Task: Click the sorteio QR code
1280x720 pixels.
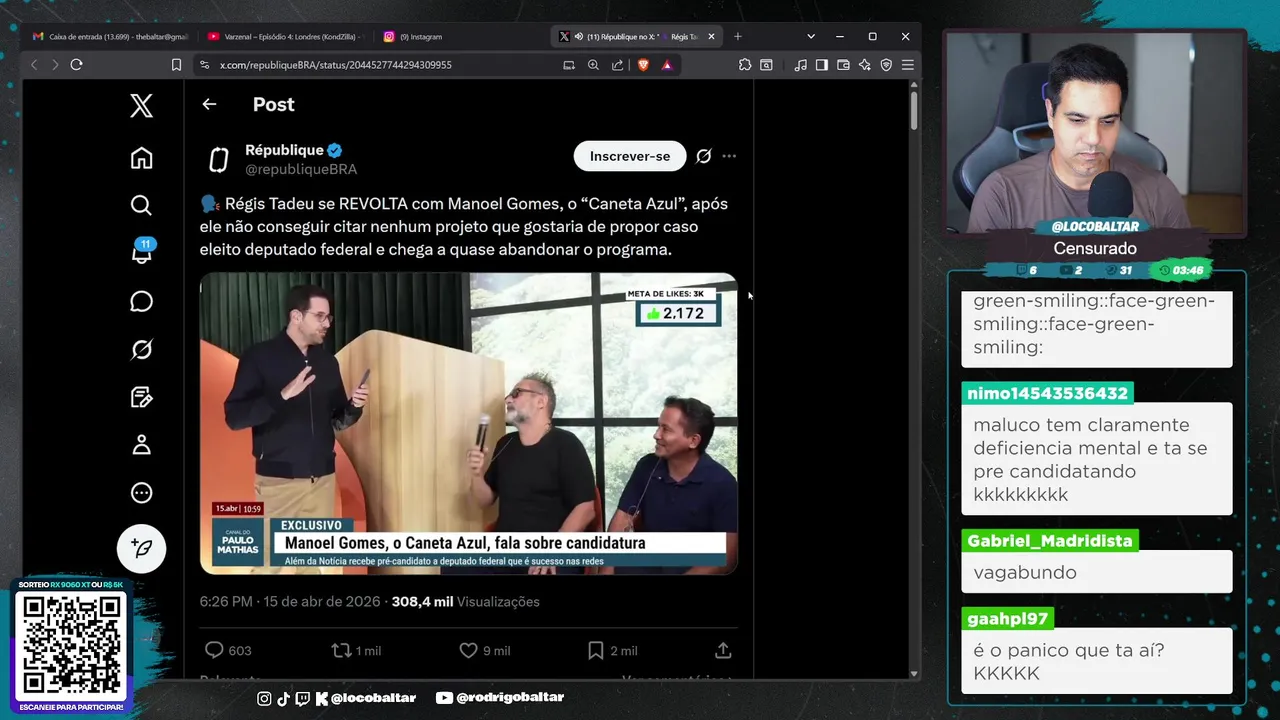Action: tap(71, 645)
